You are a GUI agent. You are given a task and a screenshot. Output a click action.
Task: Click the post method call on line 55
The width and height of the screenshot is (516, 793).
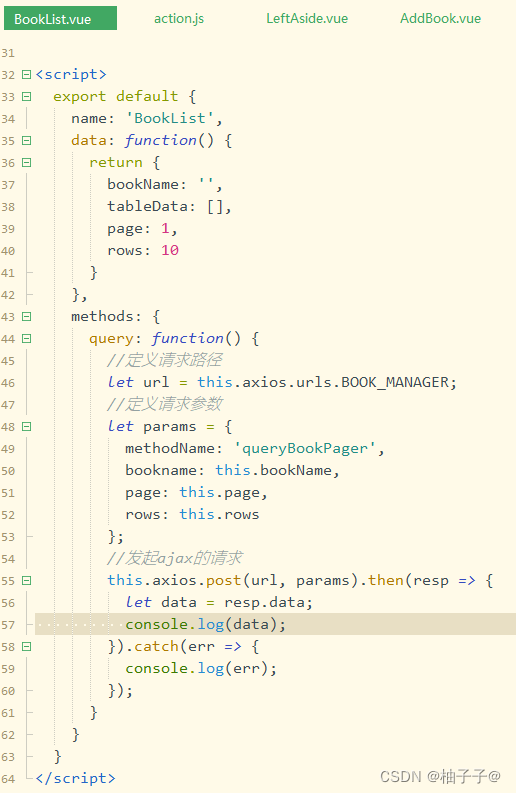click(x=224, y=581)
